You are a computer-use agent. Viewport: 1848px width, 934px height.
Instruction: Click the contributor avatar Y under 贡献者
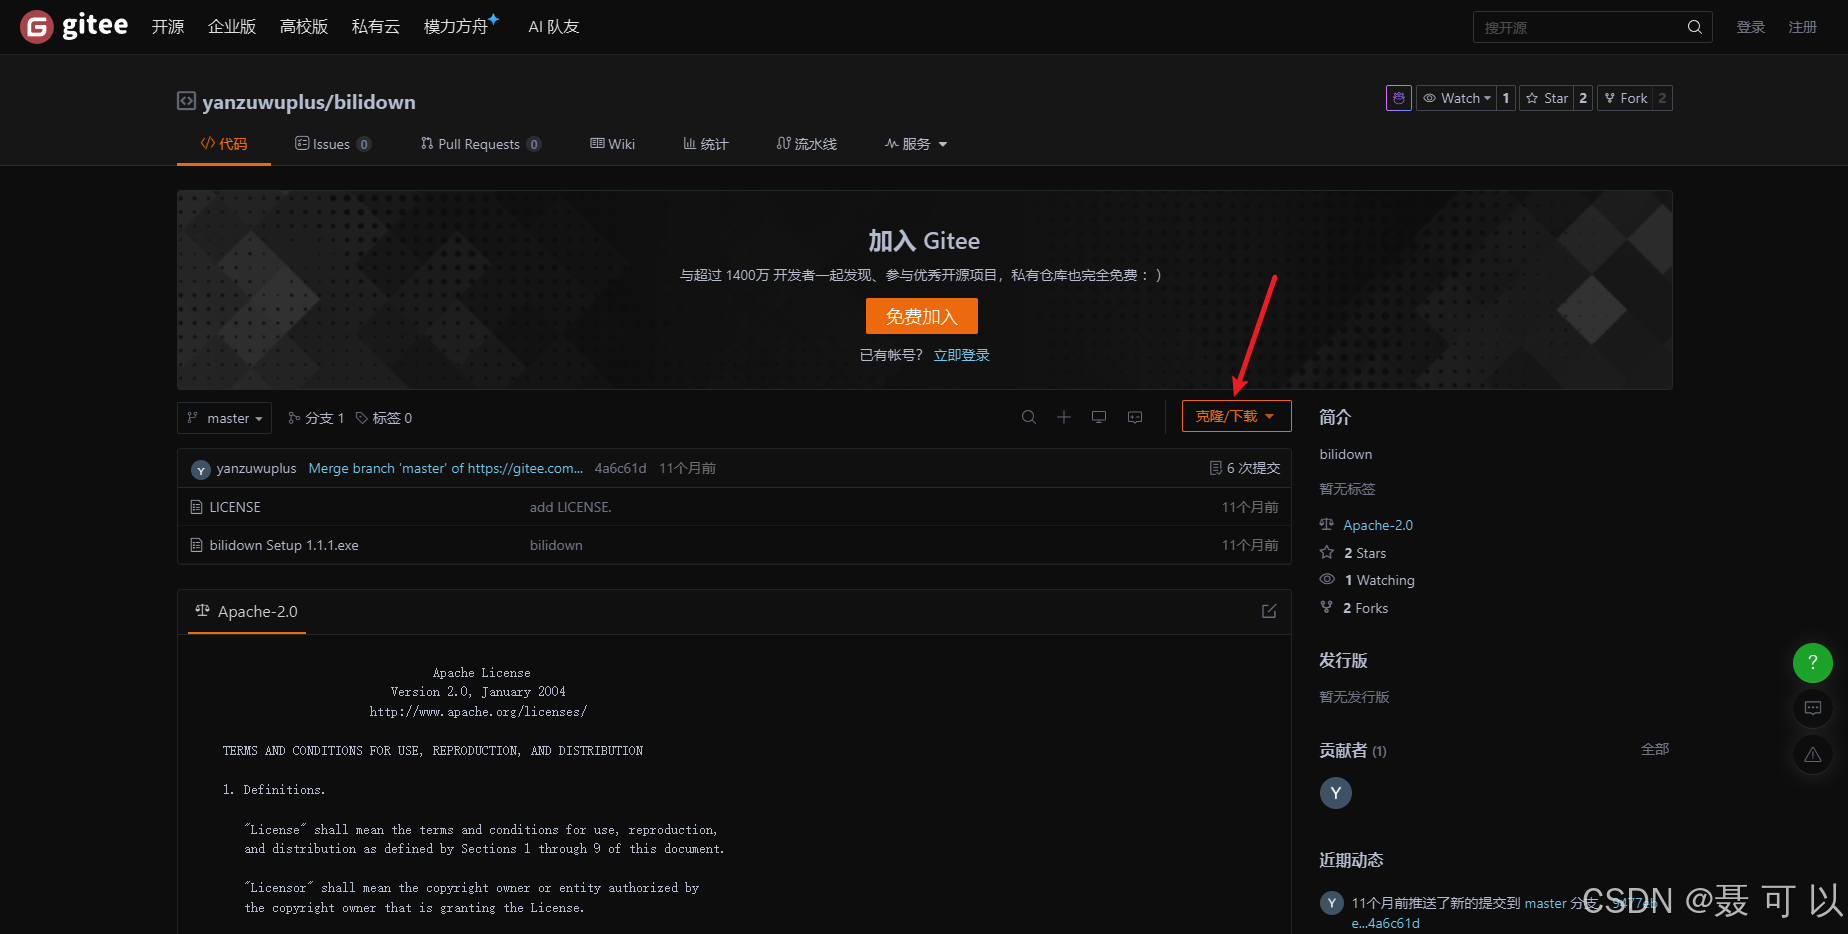(1336, 793)
